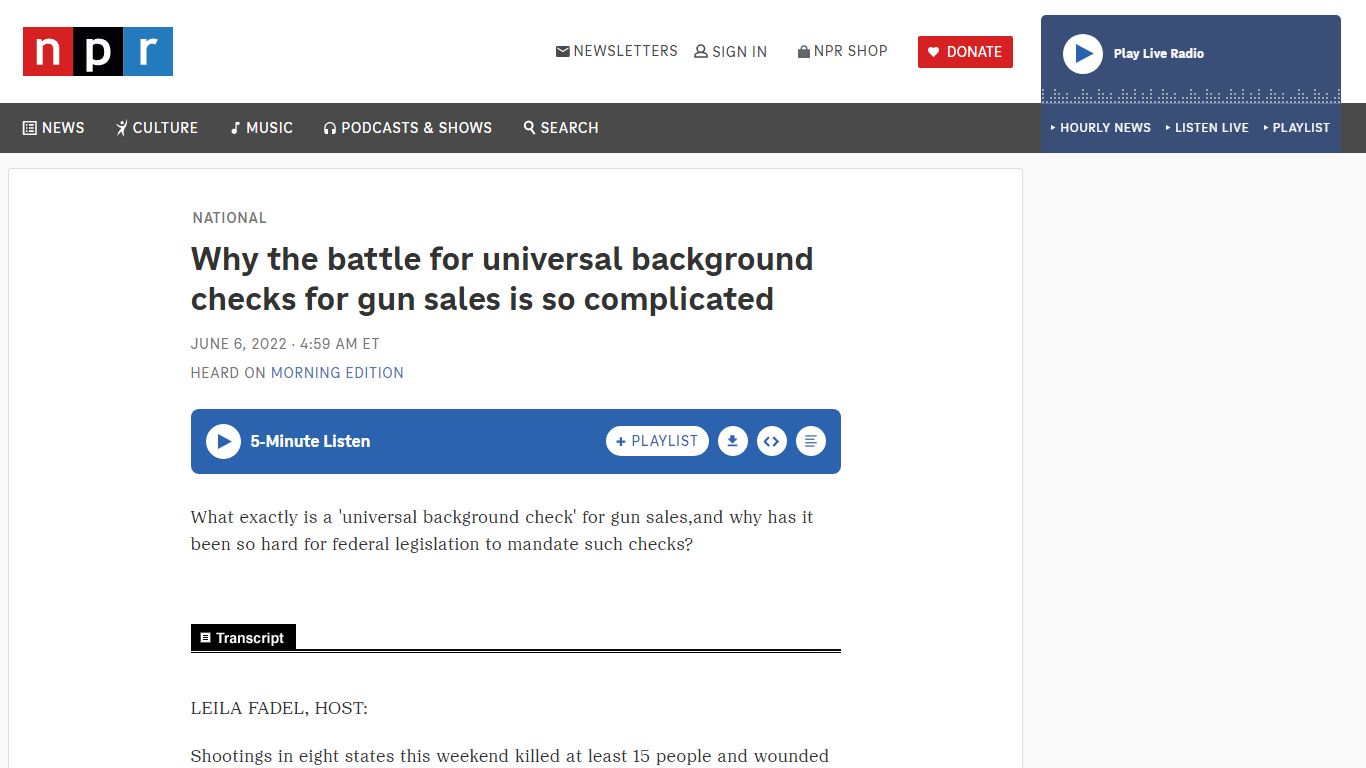Visit the NPR Shop link
The height and width of the screenshot is (768, 1366).
pos(842,51)
